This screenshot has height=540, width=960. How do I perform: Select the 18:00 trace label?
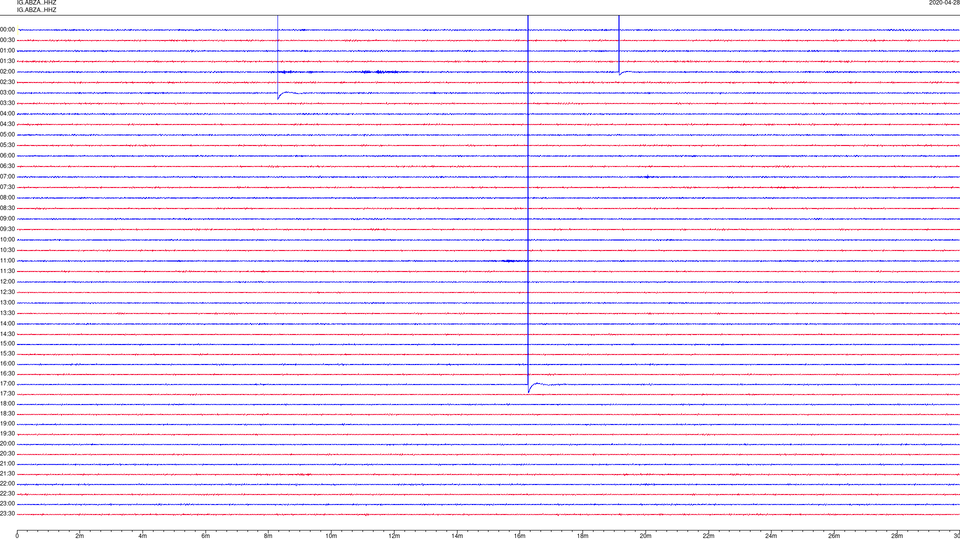click(7, 404)
